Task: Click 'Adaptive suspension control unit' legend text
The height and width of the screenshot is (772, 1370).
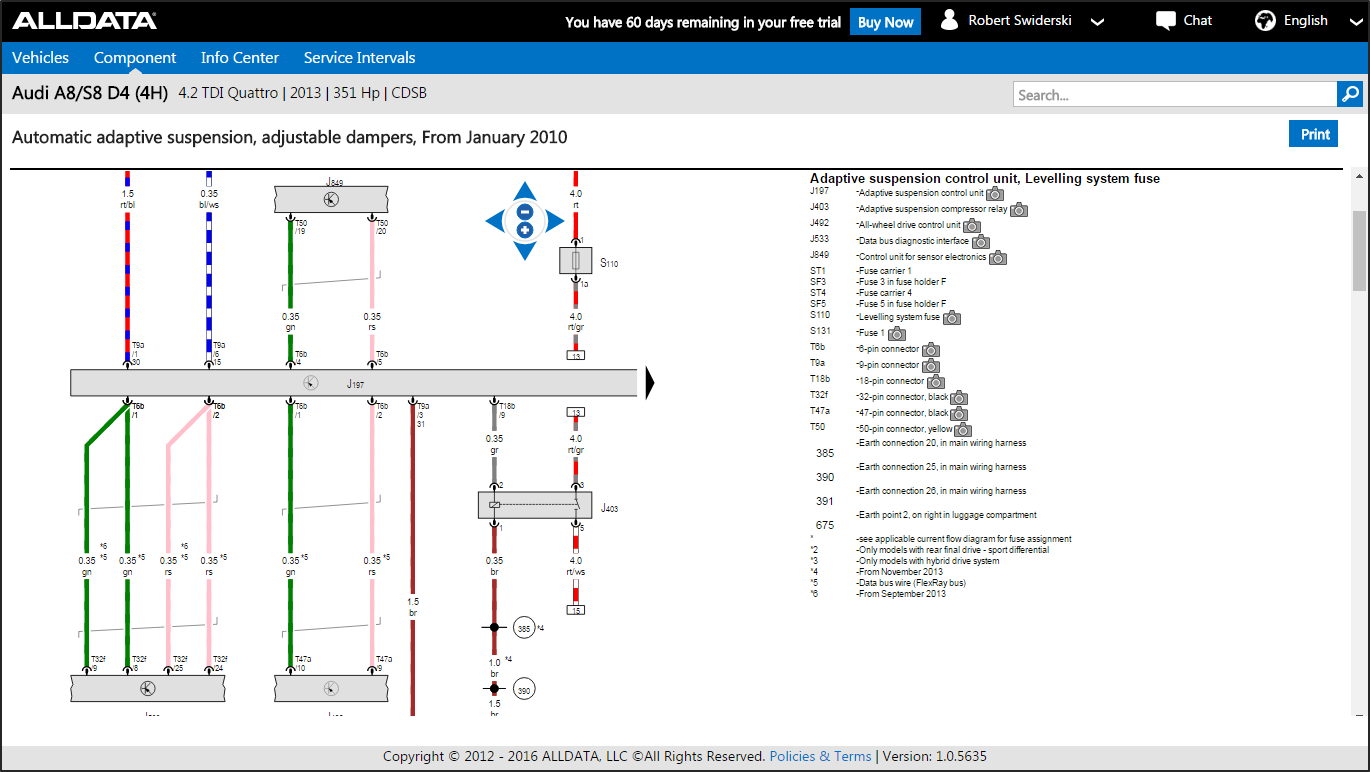Action: tap(921, 193)
